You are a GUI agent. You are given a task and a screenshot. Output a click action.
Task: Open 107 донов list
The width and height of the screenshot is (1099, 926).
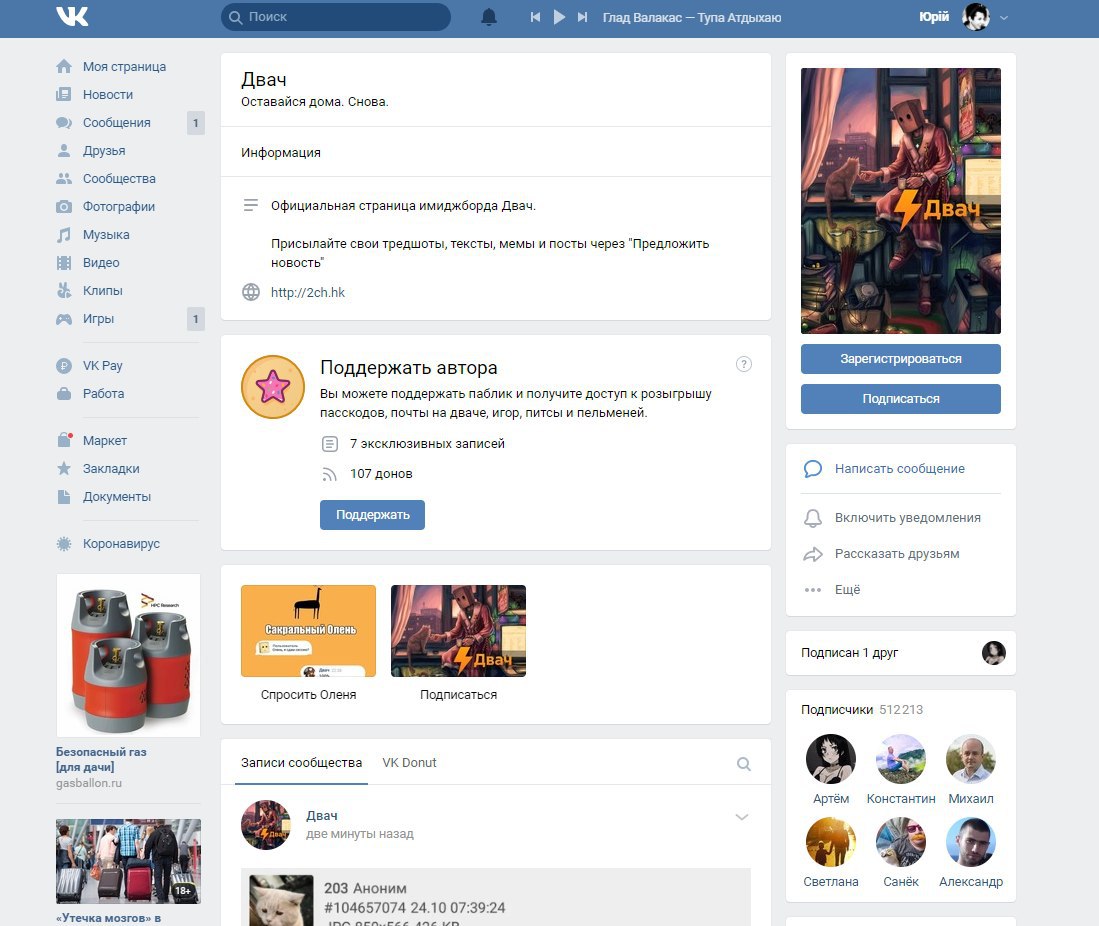pyautogui.click(x=381, y=474)
